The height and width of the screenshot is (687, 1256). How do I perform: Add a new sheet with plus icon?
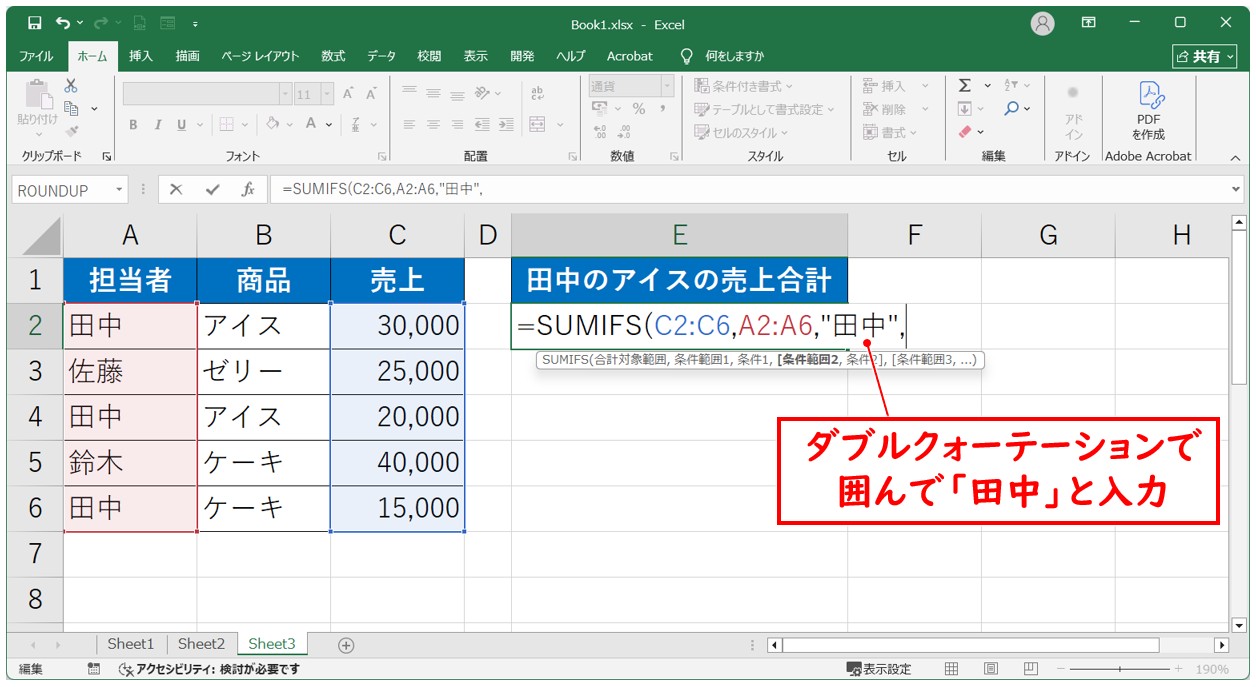tap(346, 645)
